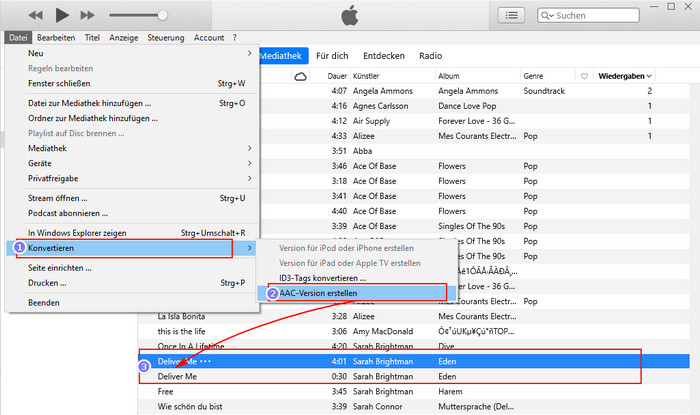
Task: Sort by the Genre column header
Action: pos(533,76)
